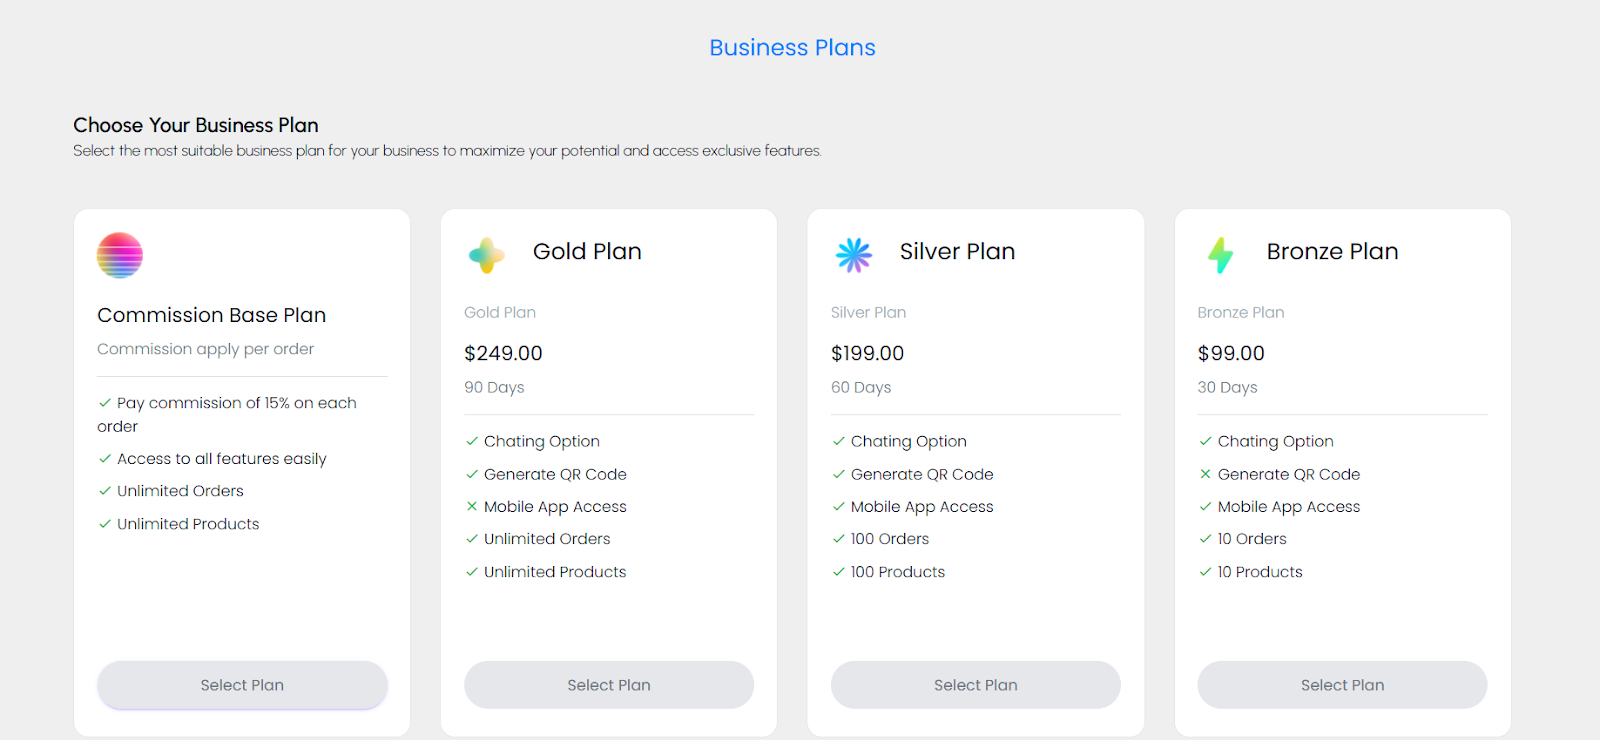This screenshot has height=740, width=1600.
Task: Click the checkmark beside Gold Unlimited Products
Action: [472, 572]
